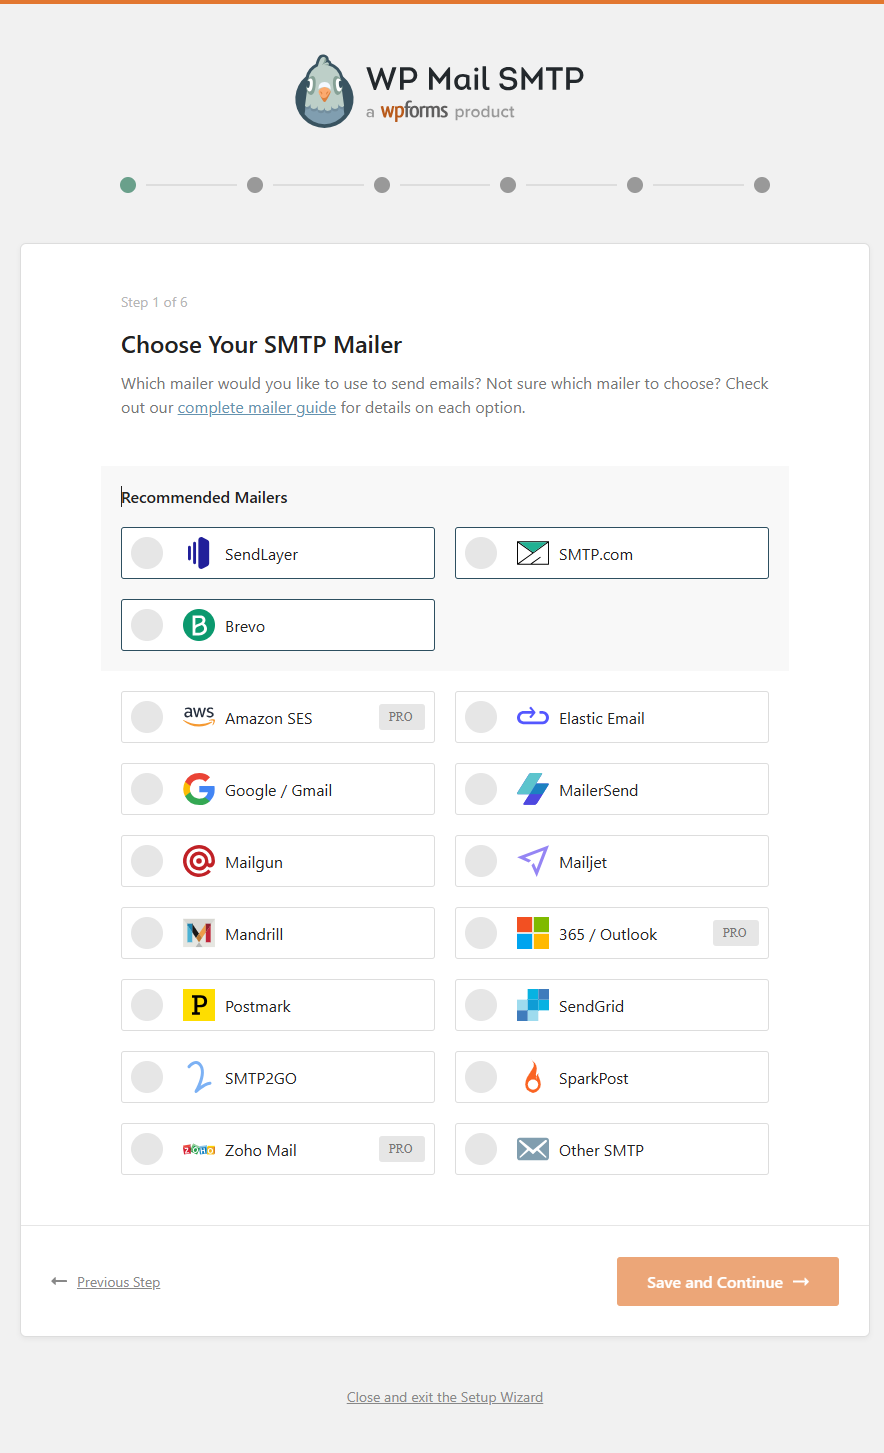
Task: Click the Mailjet paper plane icon
Action: pos(532,861)
